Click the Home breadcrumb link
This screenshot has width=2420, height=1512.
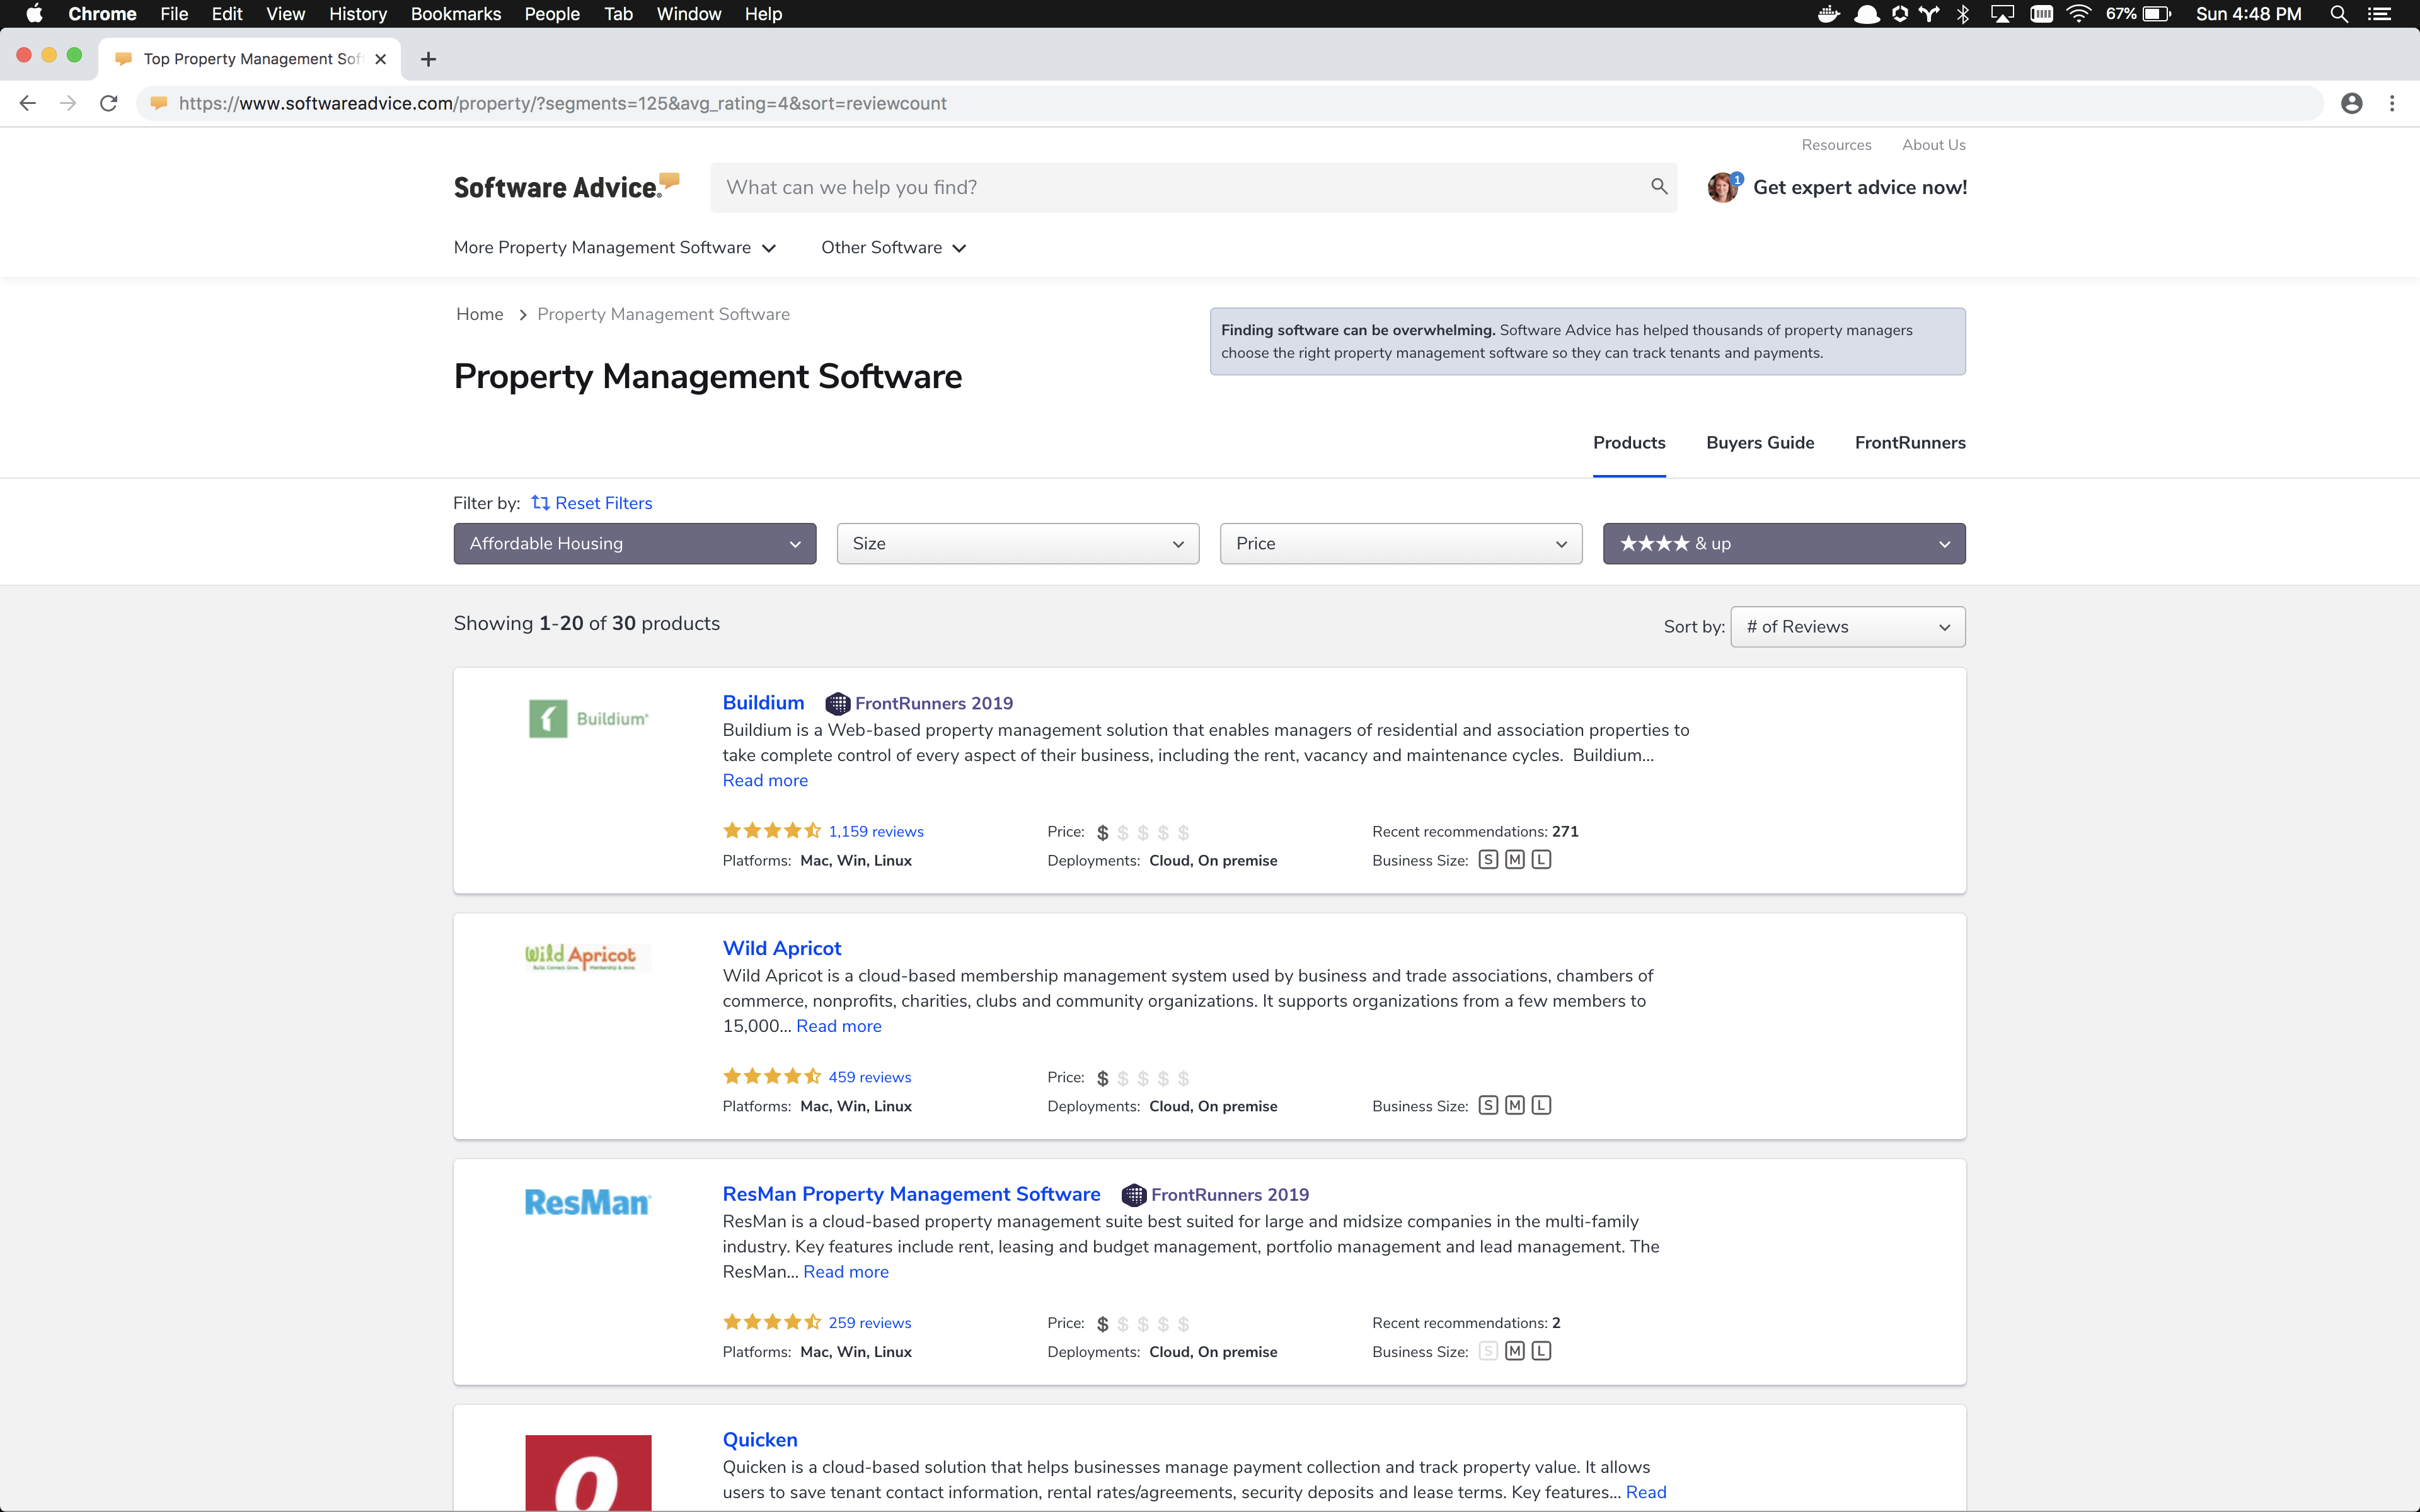coord(479,314)
